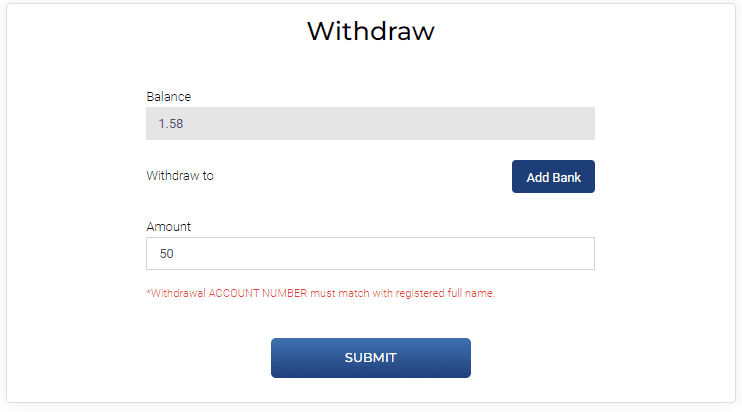This screenshot has width=742, height=412.
Task: Place cursor after 50 in Amount
Action: (175, 254)
